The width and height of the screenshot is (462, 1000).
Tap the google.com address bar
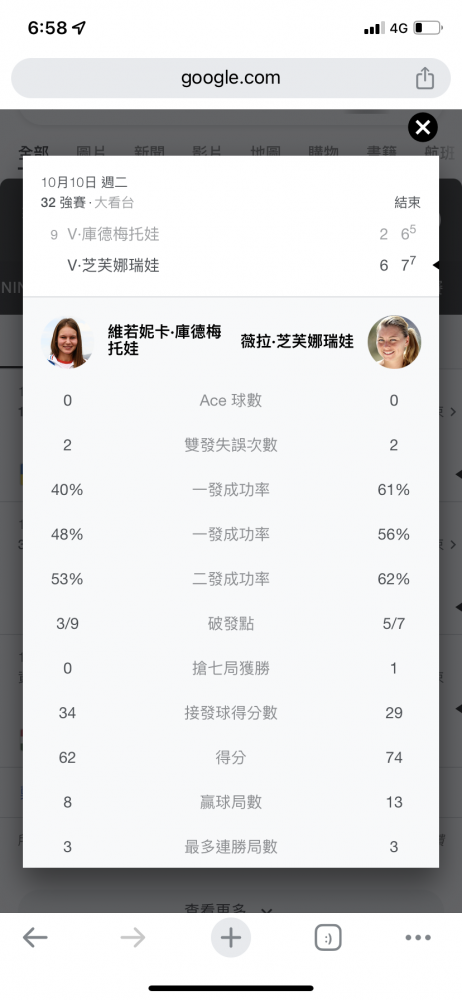tap(231, 78)
